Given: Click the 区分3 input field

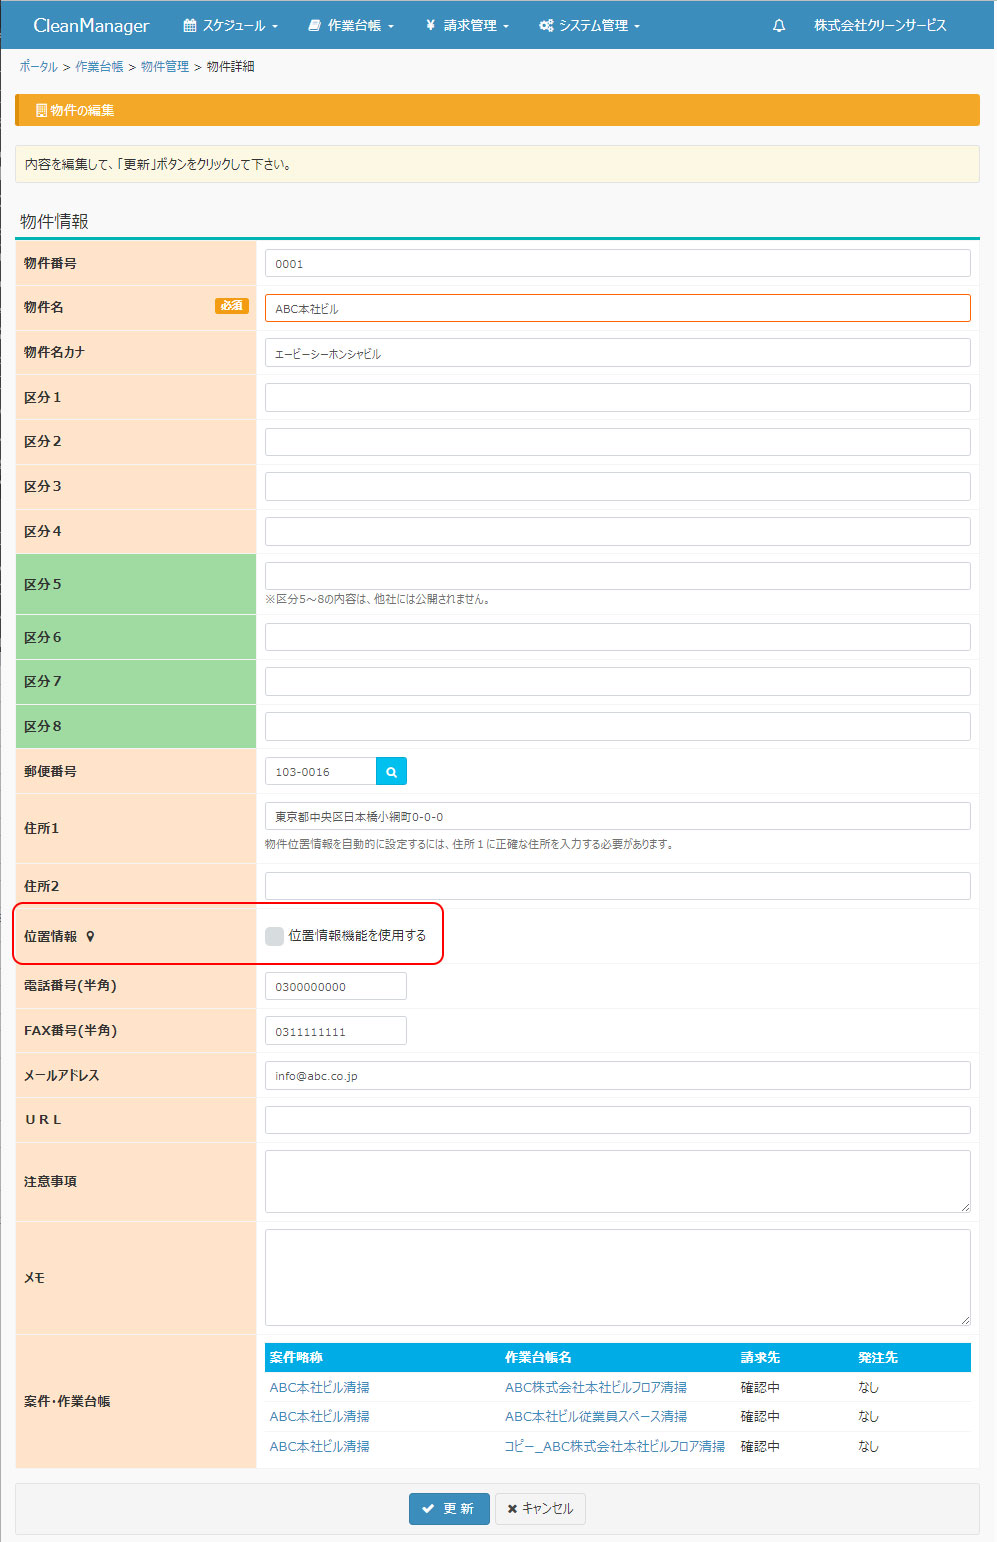Looking at the screenshot, I should coord(618,486).
